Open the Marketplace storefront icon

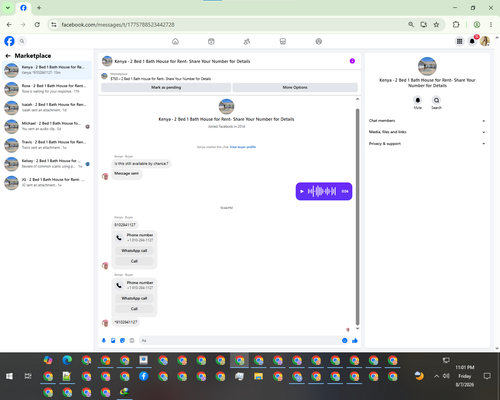pos(283,41)
